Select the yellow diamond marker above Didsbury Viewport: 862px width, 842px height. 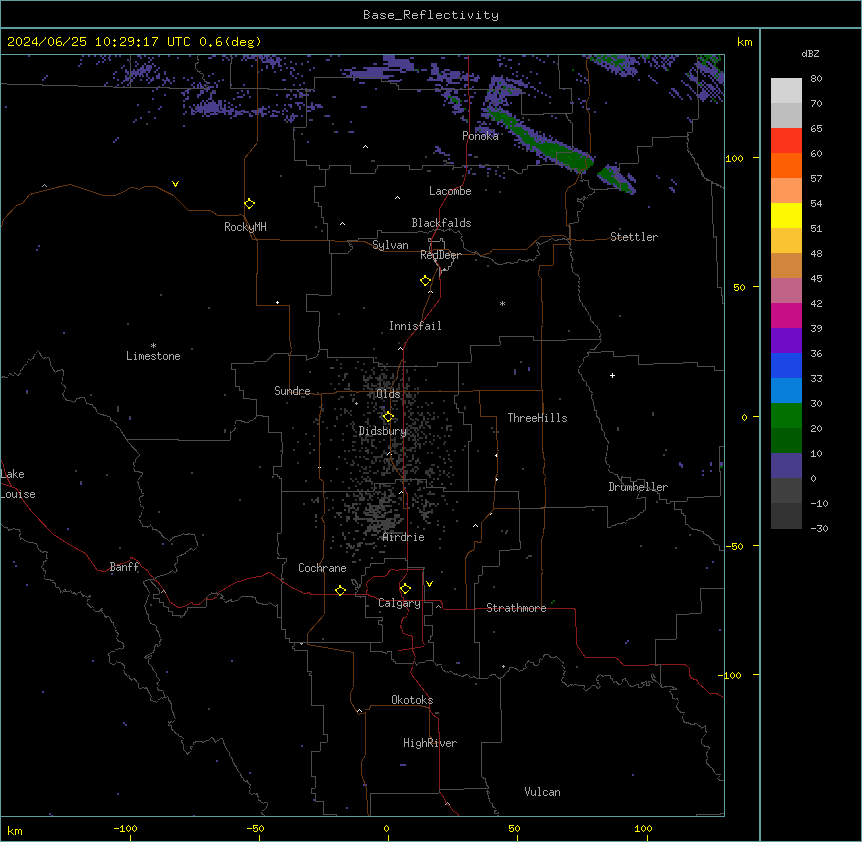click(x=388, y=416)
